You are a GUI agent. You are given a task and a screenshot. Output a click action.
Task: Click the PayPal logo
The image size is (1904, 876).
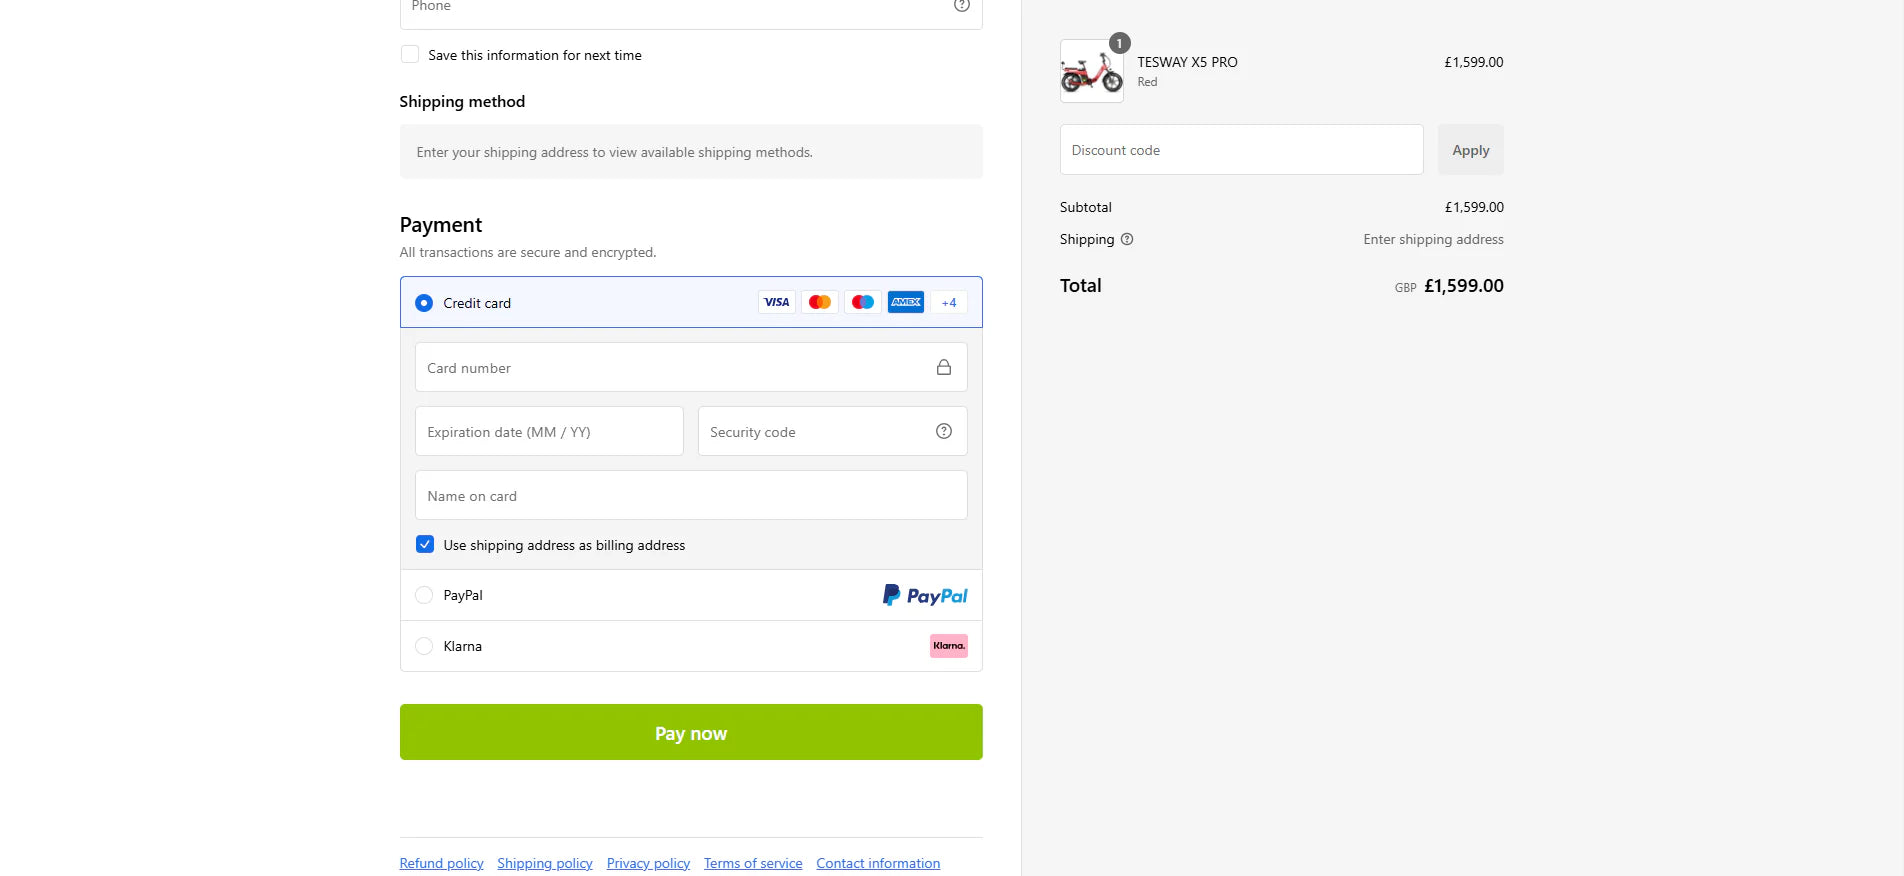point(925,595)
